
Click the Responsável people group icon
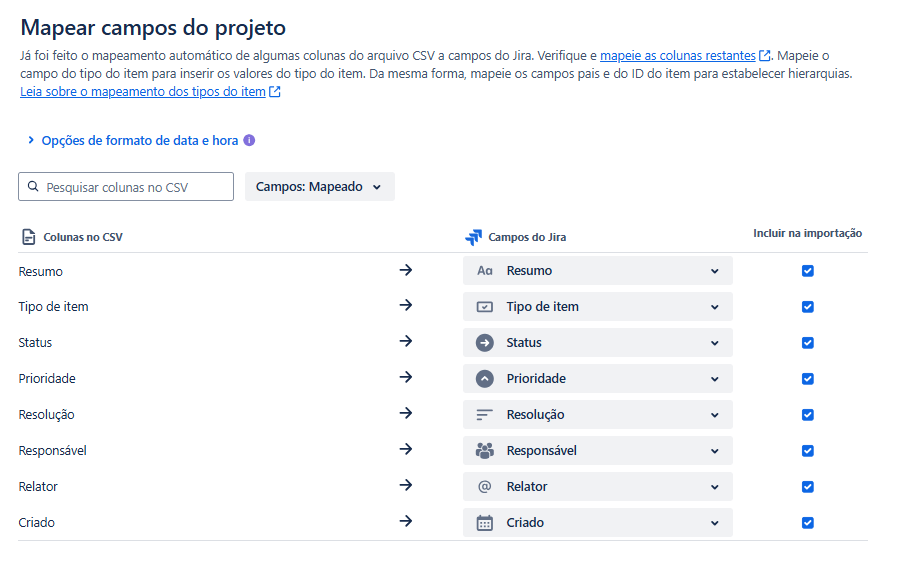coord(485,451)
